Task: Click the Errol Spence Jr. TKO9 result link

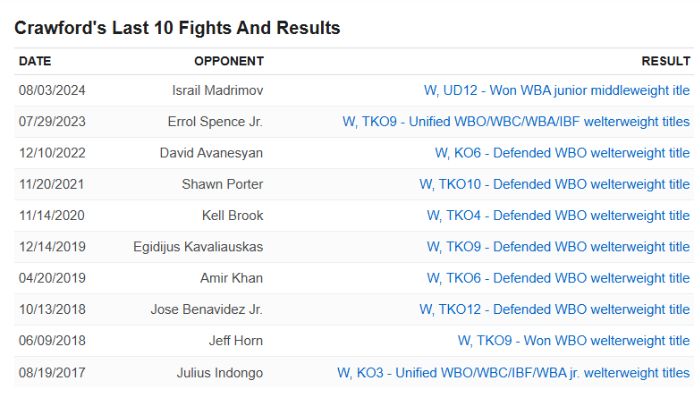Action: click(516, 122)
